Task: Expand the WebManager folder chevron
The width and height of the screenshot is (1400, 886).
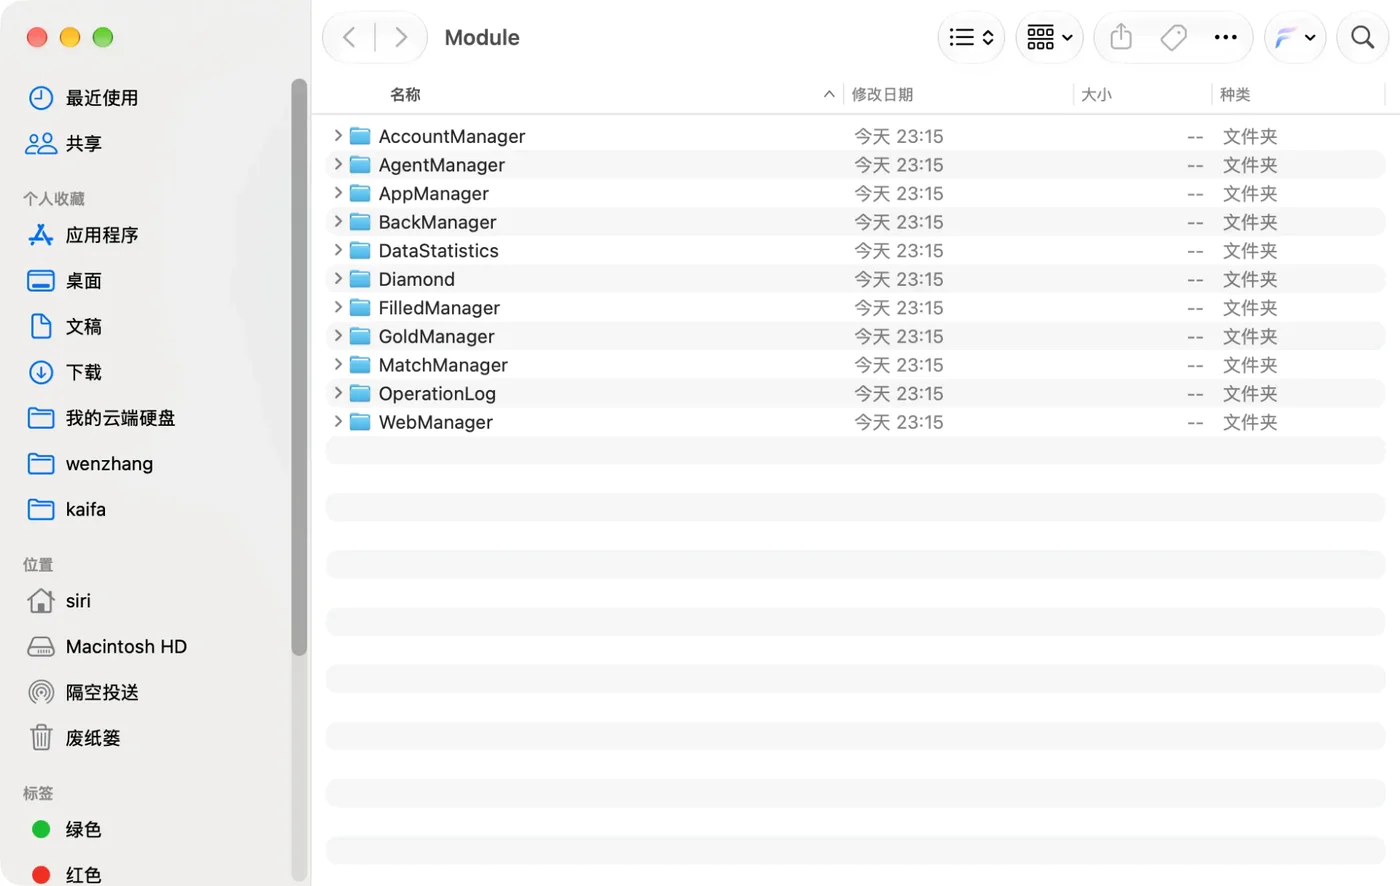Action: 338,422
